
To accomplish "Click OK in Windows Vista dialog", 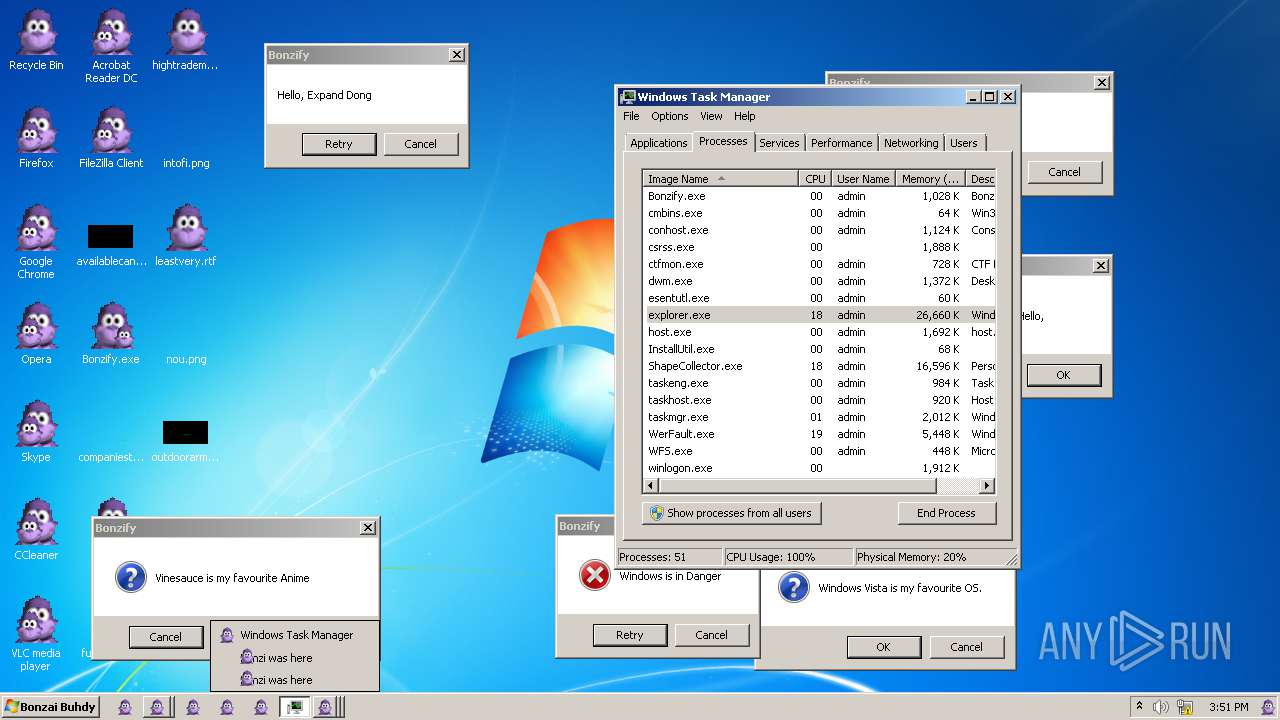I will pos(884,647).
